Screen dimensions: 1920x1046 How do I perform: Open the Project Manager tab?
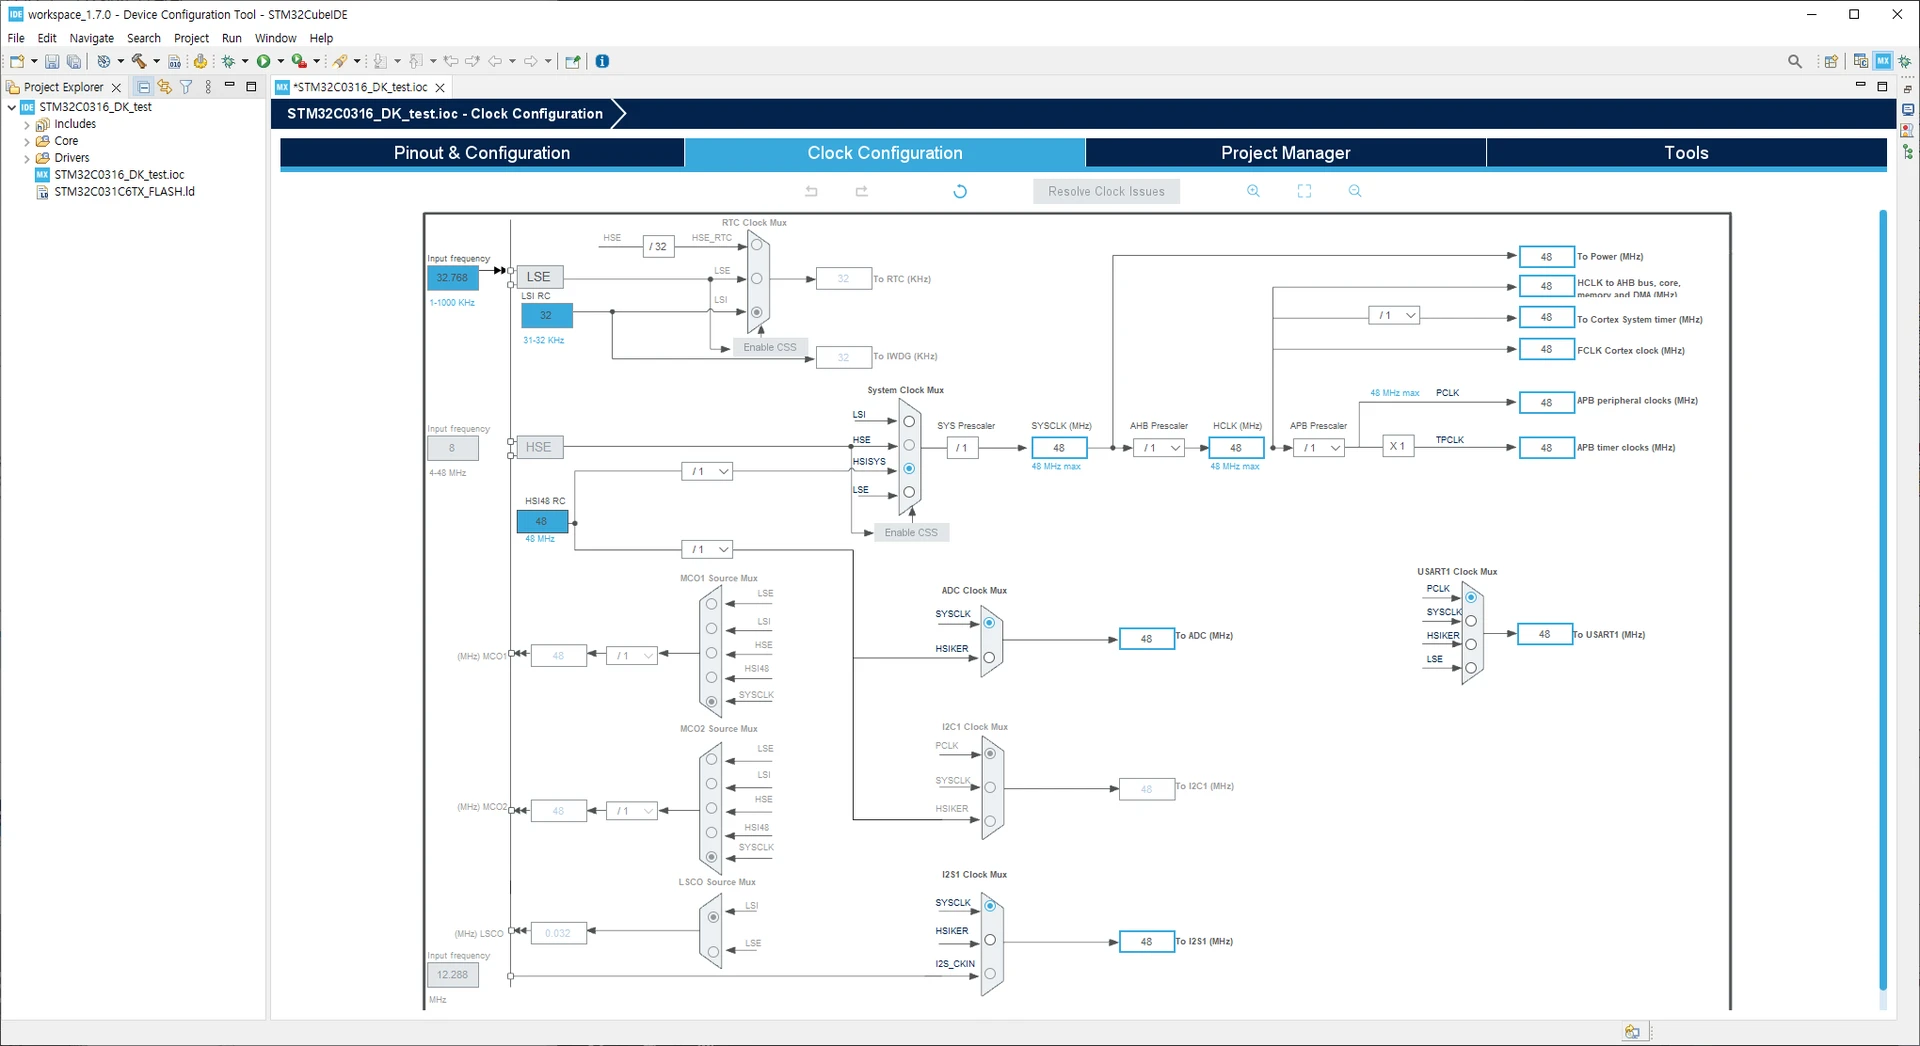(x=1285, y=153)
